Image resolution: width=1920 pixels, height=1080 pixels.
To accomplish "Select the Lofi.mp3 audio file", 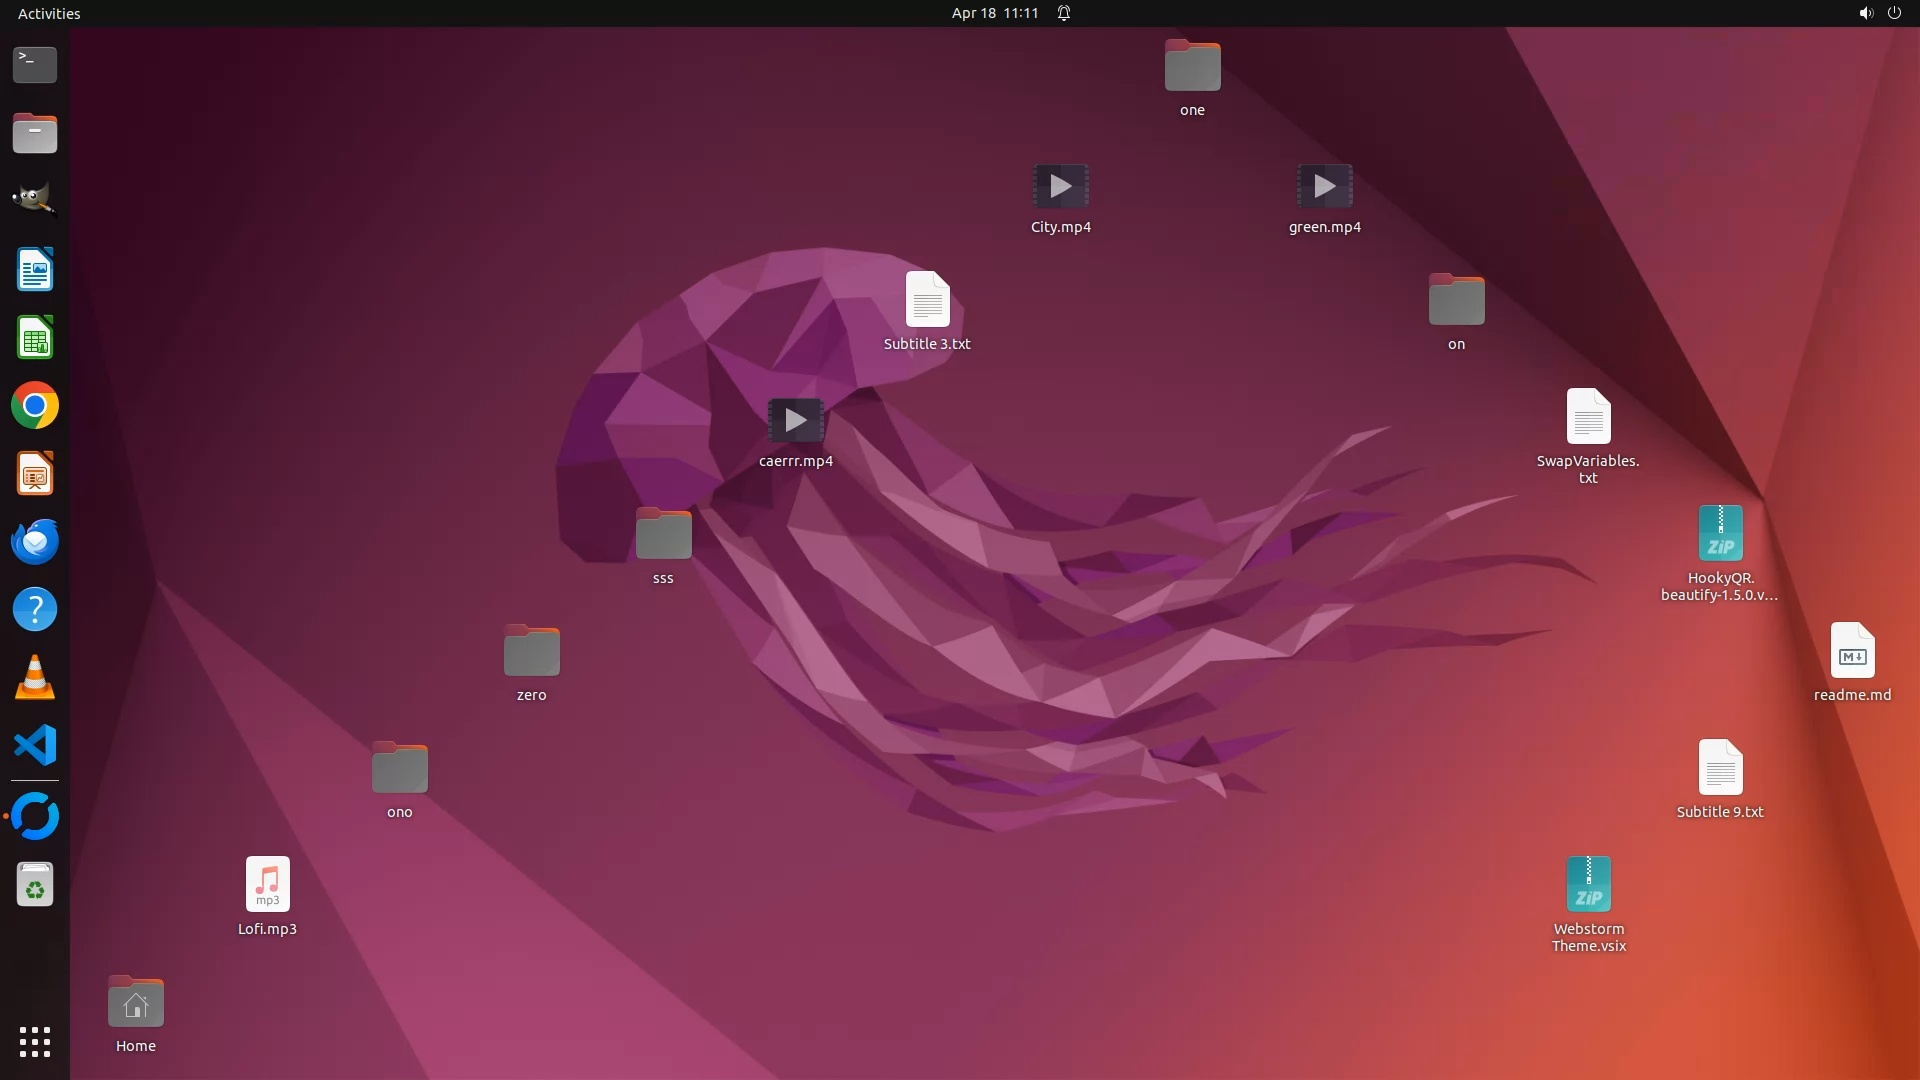I will [x=267, y=885].
